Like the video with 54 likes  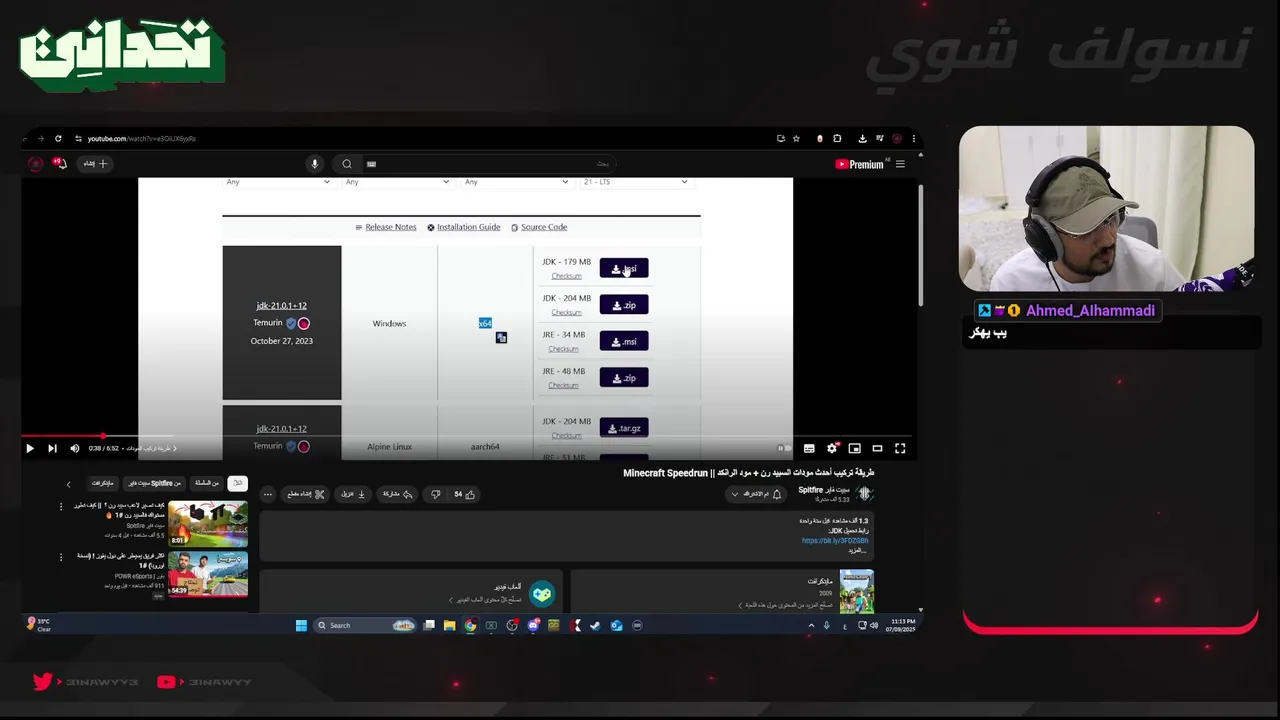[x=465, y=494]
